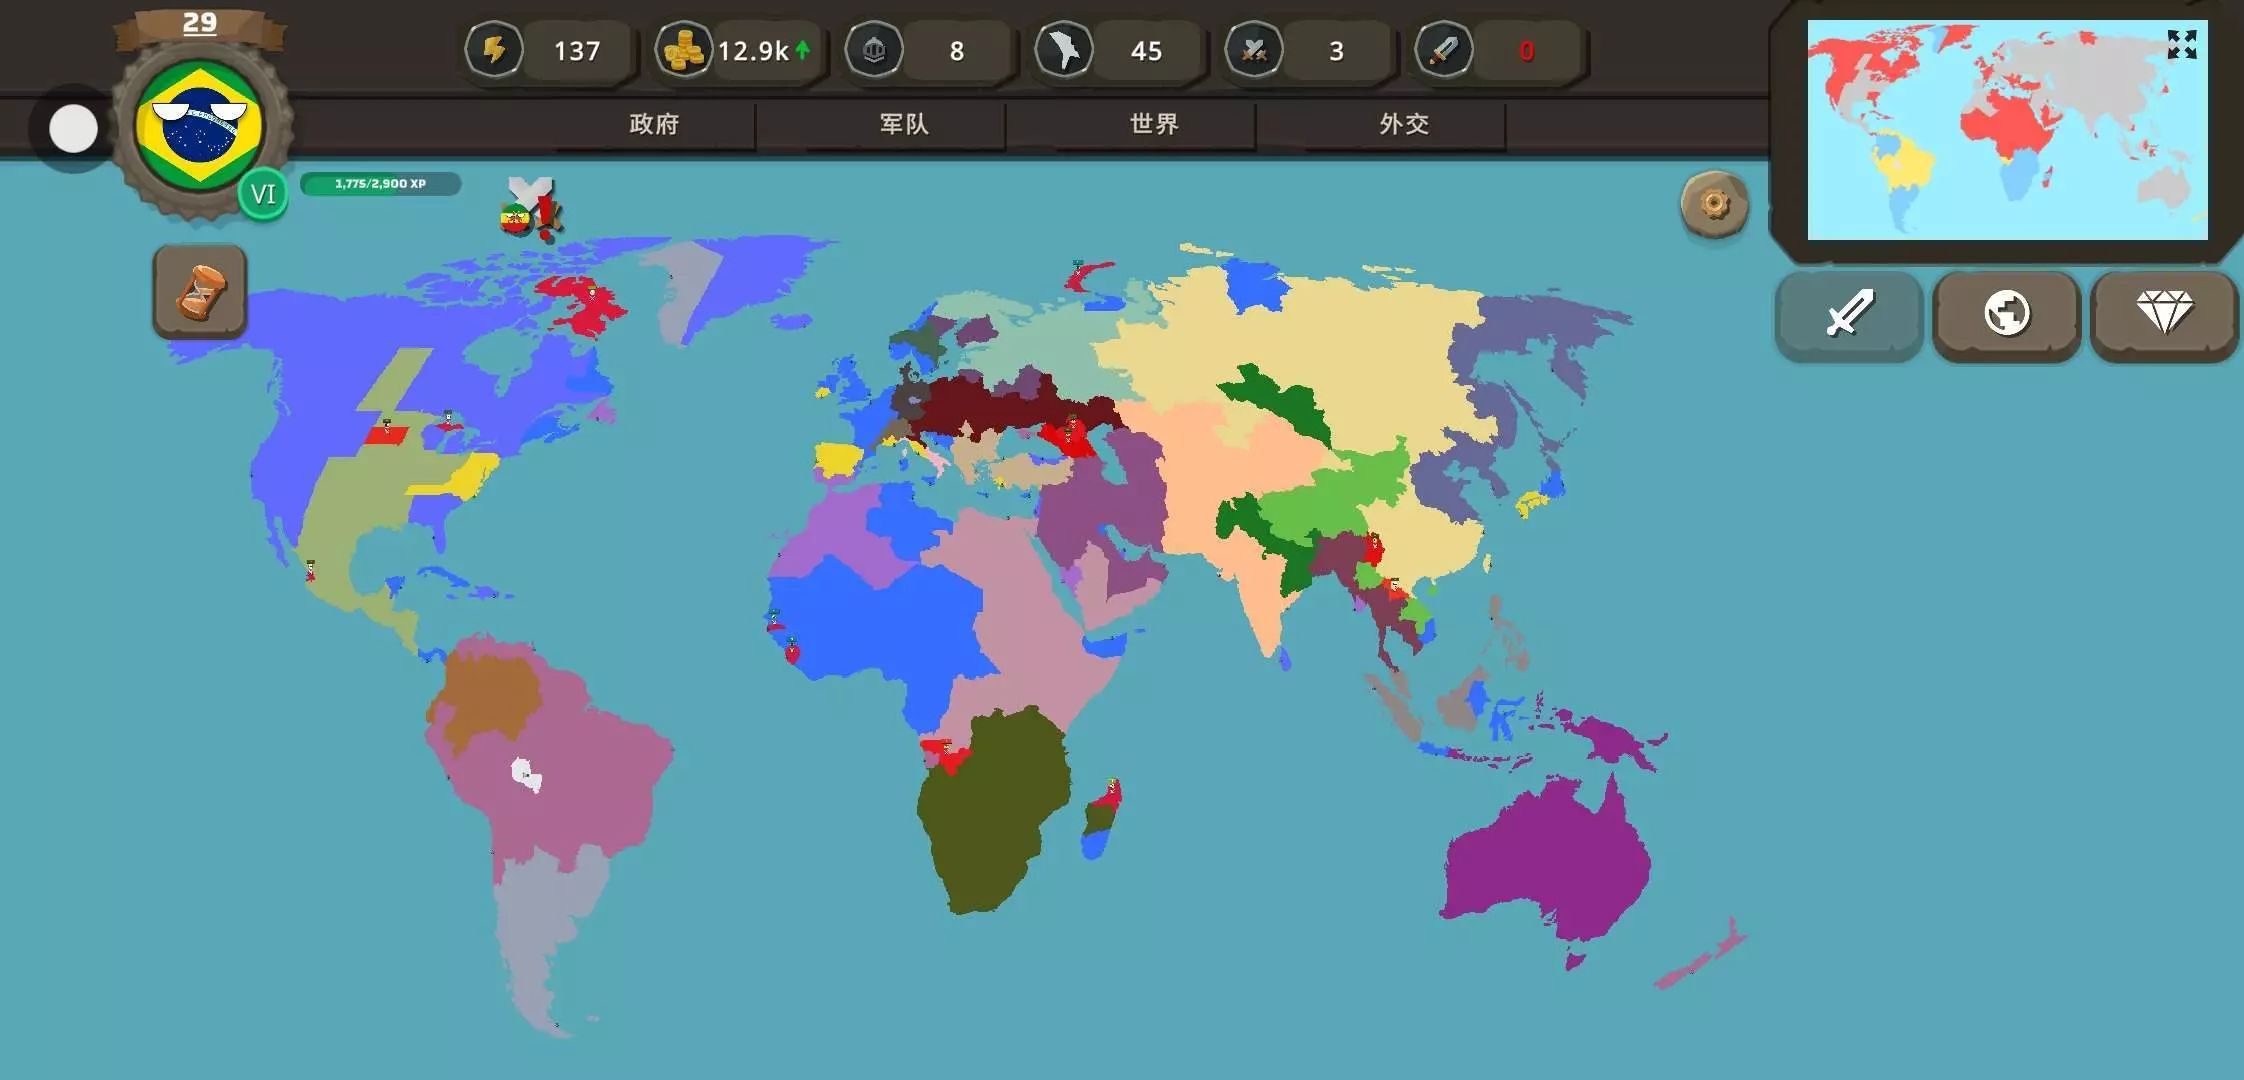Click the lightning energy icon
The image size is (2244, 1080).
[494, 50]
